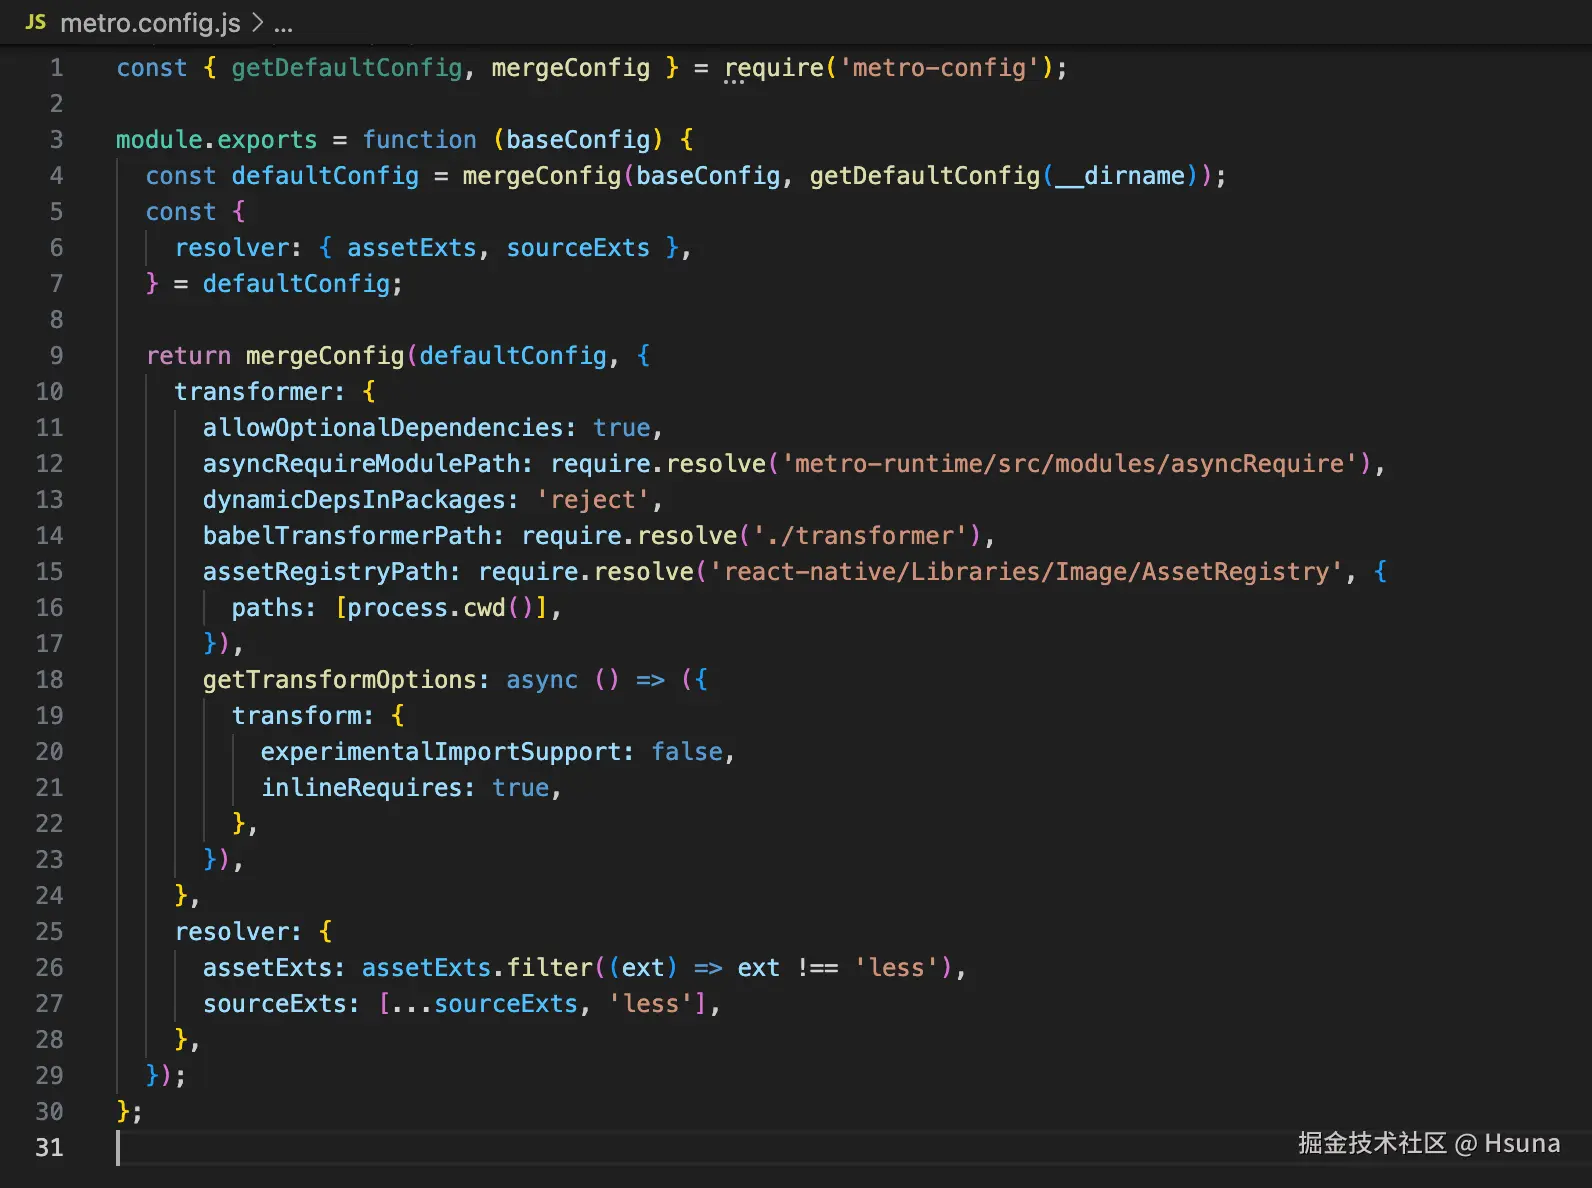Click the 'async' keyword on line 18
The width and height of the screenshot is (1592, 1188).
[x=542, y=680]
